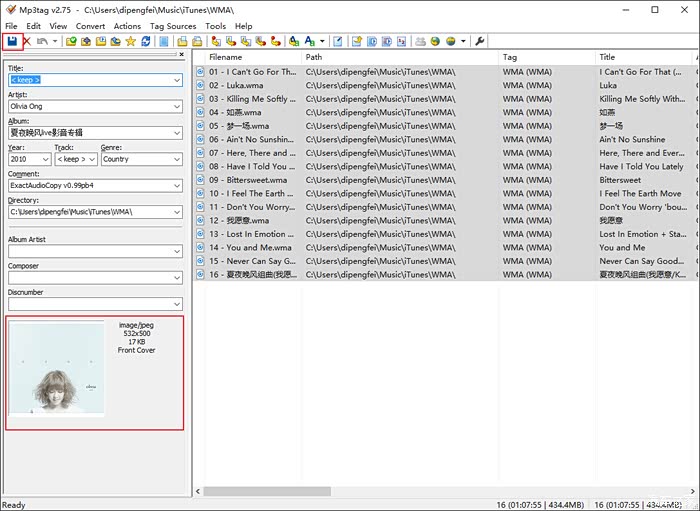The image size is (700, 511).
Task: Click the star Favorite directory icon
Action: pyautogui.click(x=130, y=41)
